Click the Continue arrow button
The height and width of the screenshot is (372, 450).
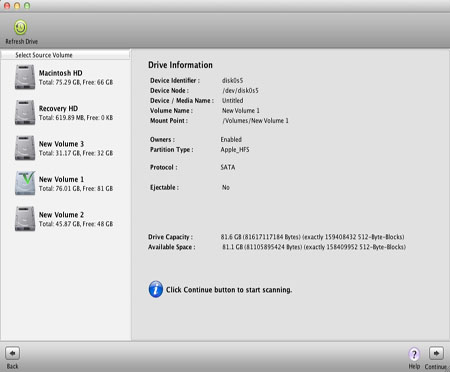(436, 353)
